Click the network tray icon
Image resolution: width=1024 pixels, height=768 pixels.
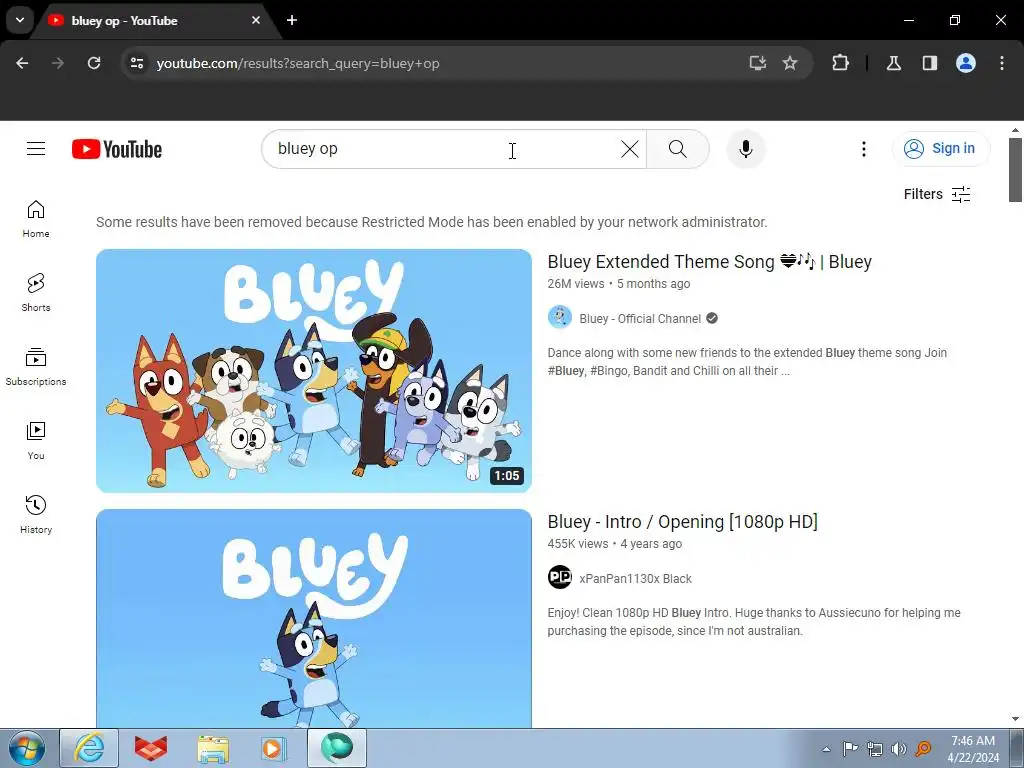[875, 749]
